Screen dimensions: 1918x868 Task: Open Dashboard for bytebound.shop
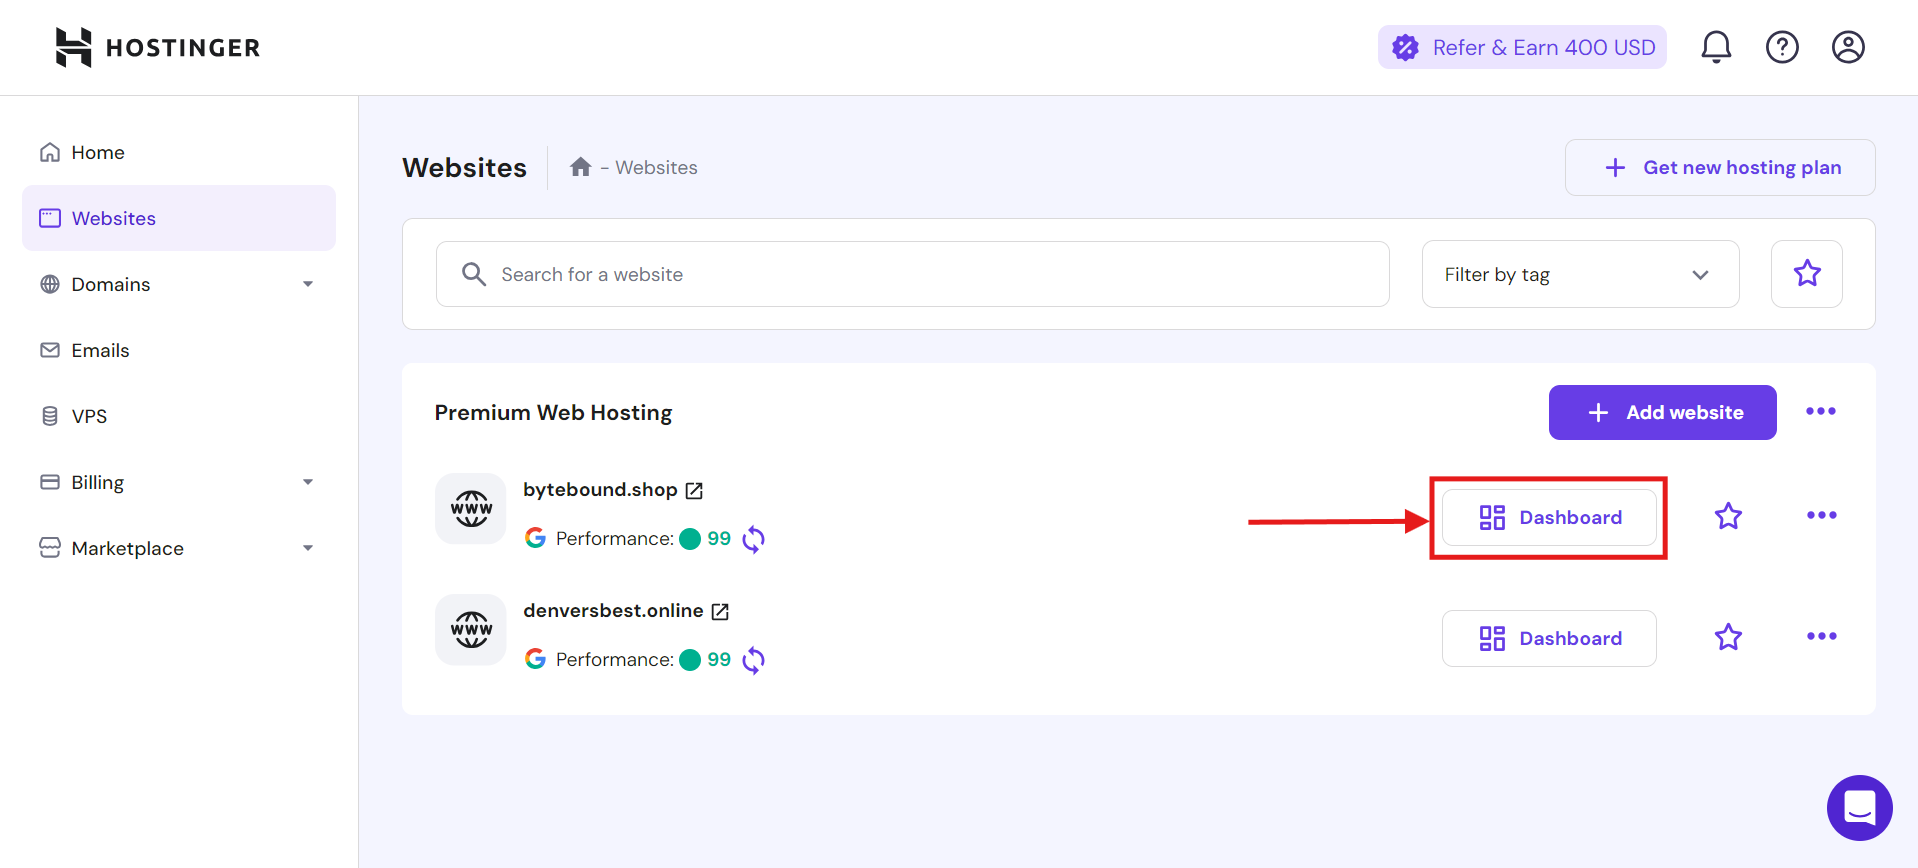coord(1549,517)
